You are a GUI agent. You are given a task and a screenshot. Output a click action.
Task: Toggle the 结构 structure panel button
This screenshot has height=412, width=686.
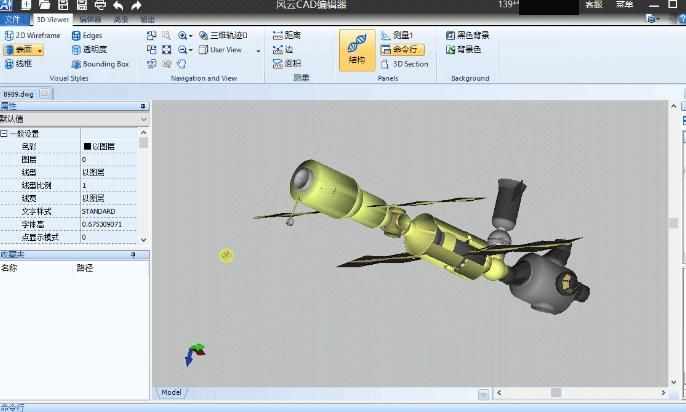coord(357,50)
